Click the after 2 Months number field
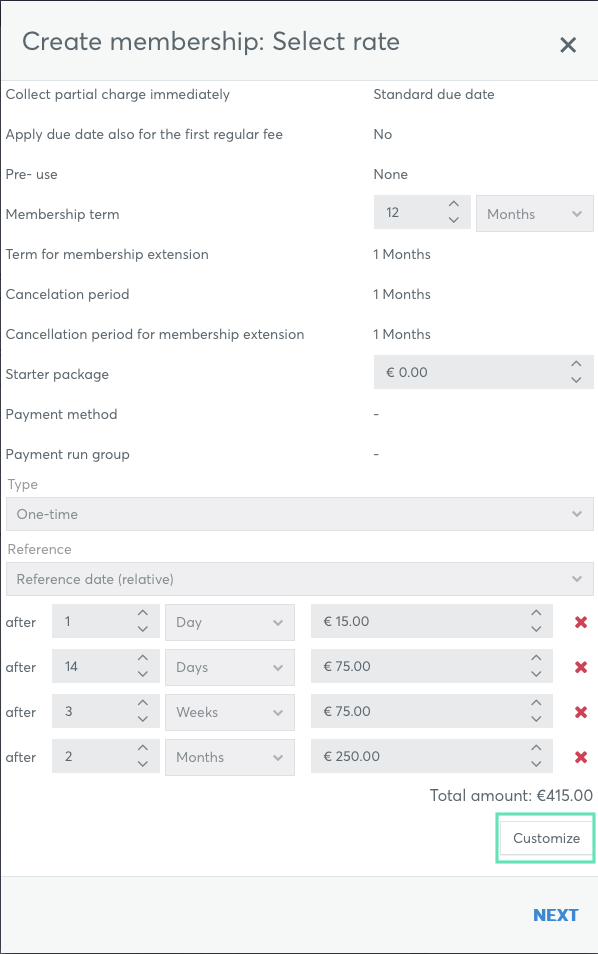 pos(106,756)
